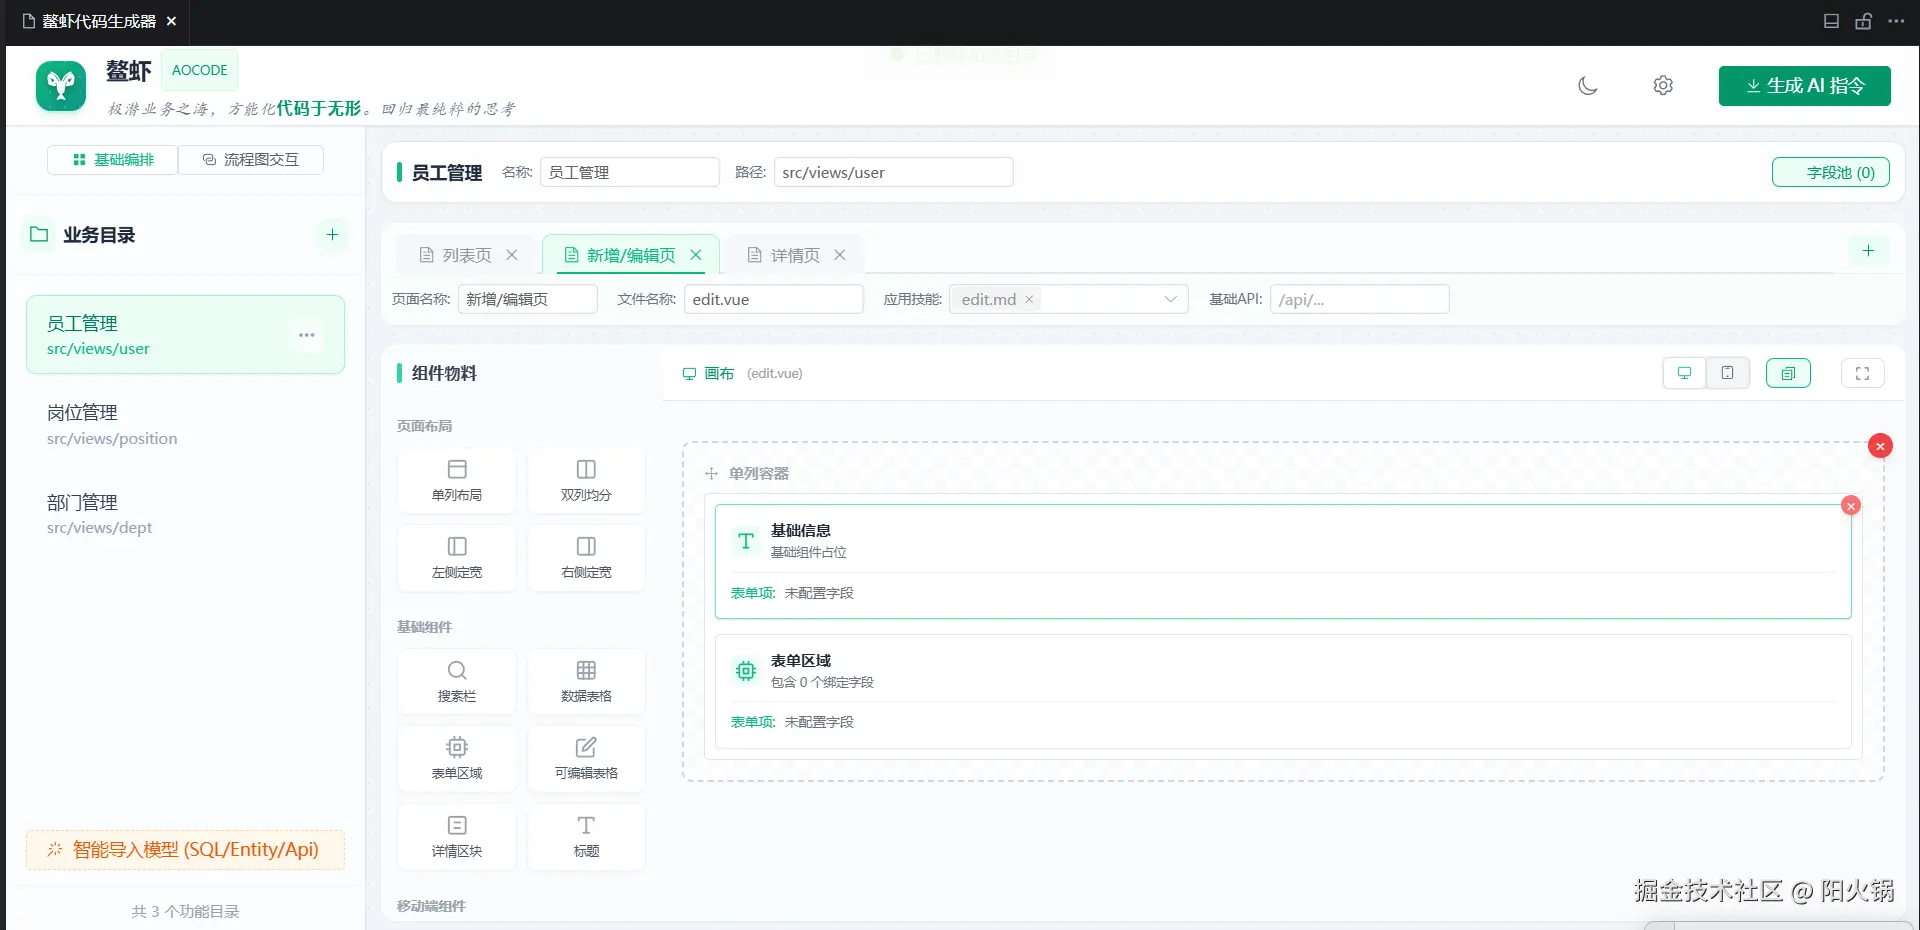Remove the edit.md skill tag
The image size is (1920, 930).
coord(1029,299)
